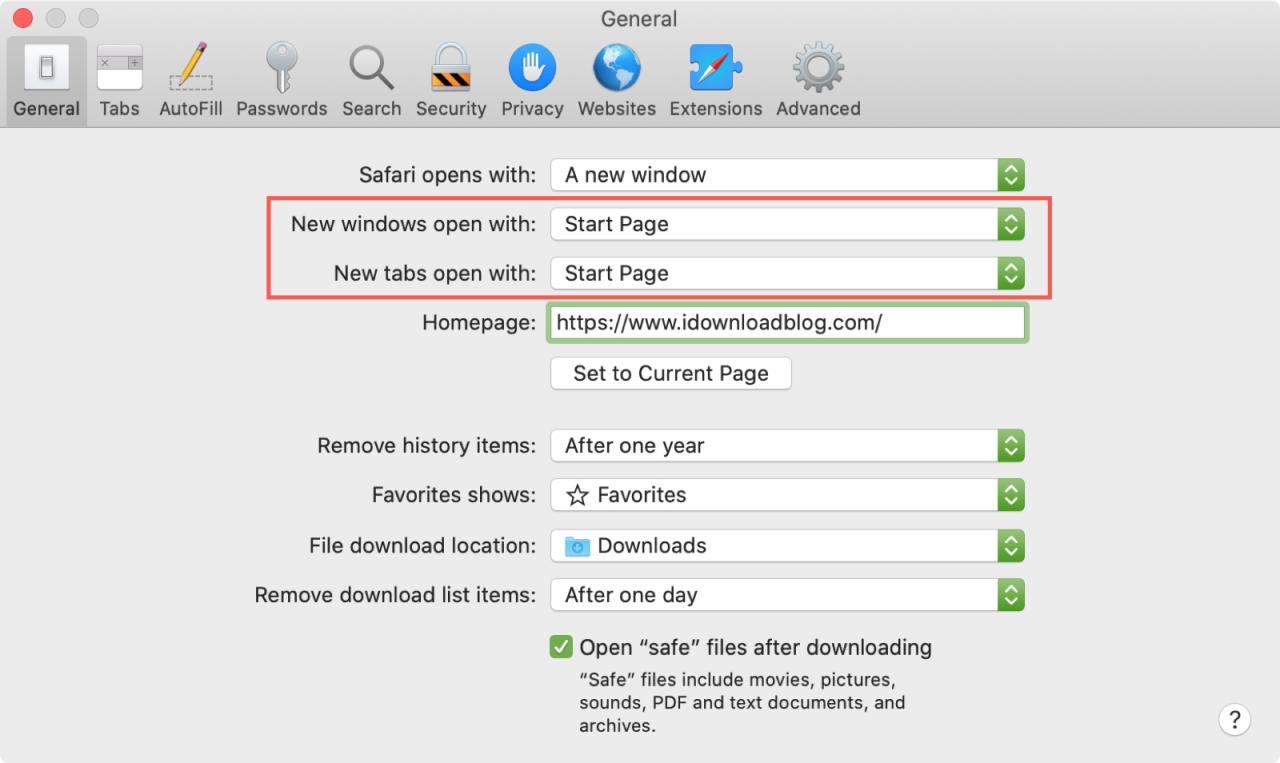Open the Websites preferences pane

(x=616, y=78)
